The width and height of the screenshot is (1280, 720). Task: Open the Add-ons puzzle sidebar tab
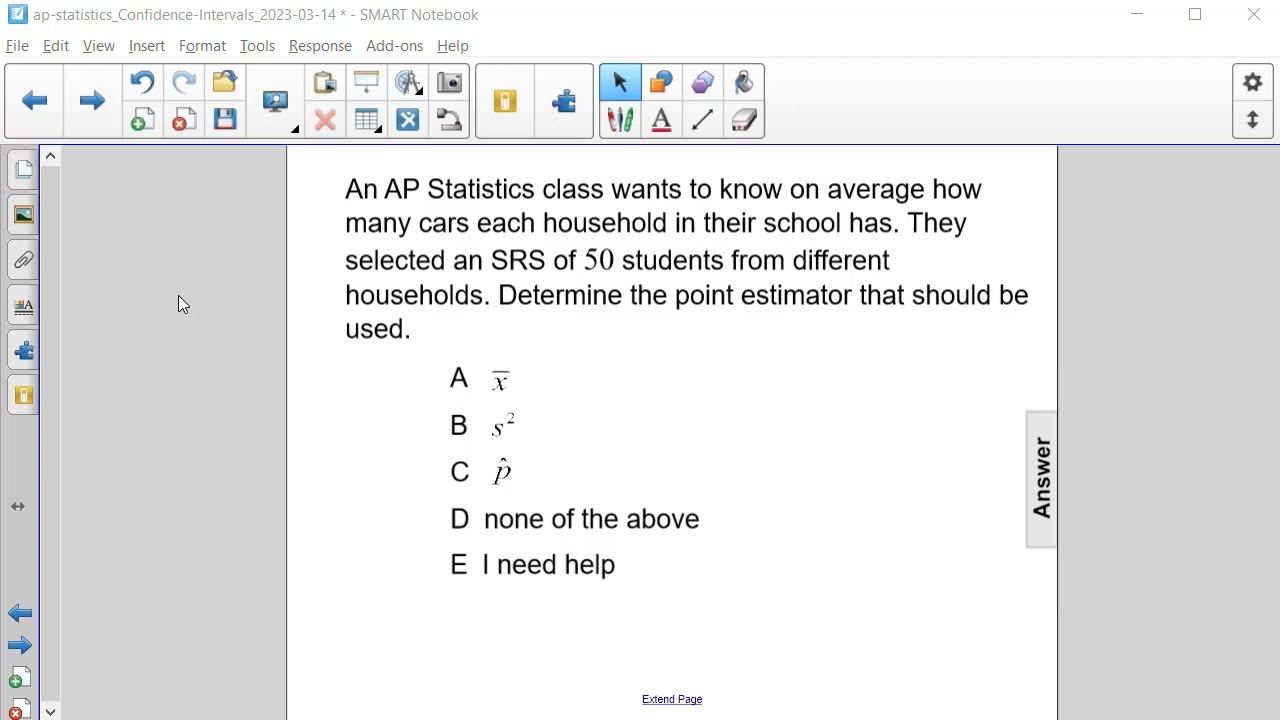click(x=23, y=351)
